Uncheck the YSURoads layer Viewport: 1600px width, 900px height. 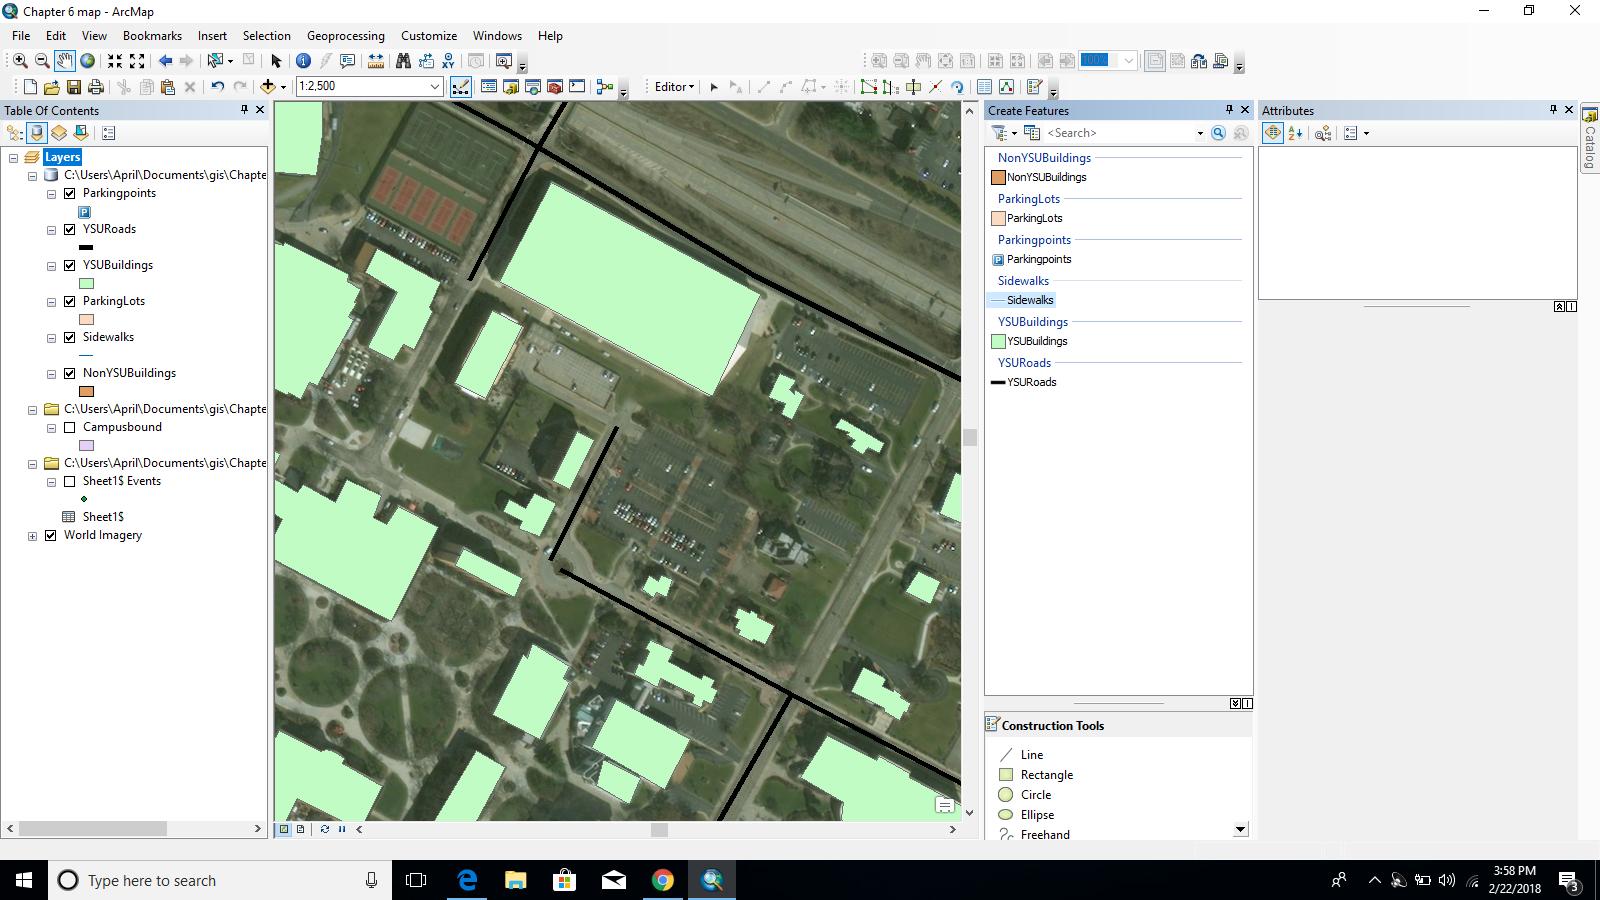(70, 230)
